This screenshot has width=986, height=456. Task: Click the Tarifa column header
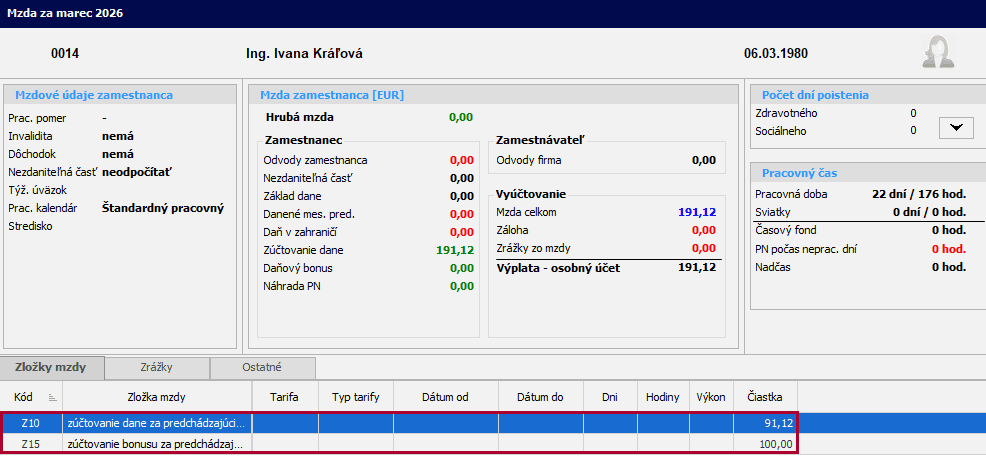pyautogui.click(x=284, y=396)
